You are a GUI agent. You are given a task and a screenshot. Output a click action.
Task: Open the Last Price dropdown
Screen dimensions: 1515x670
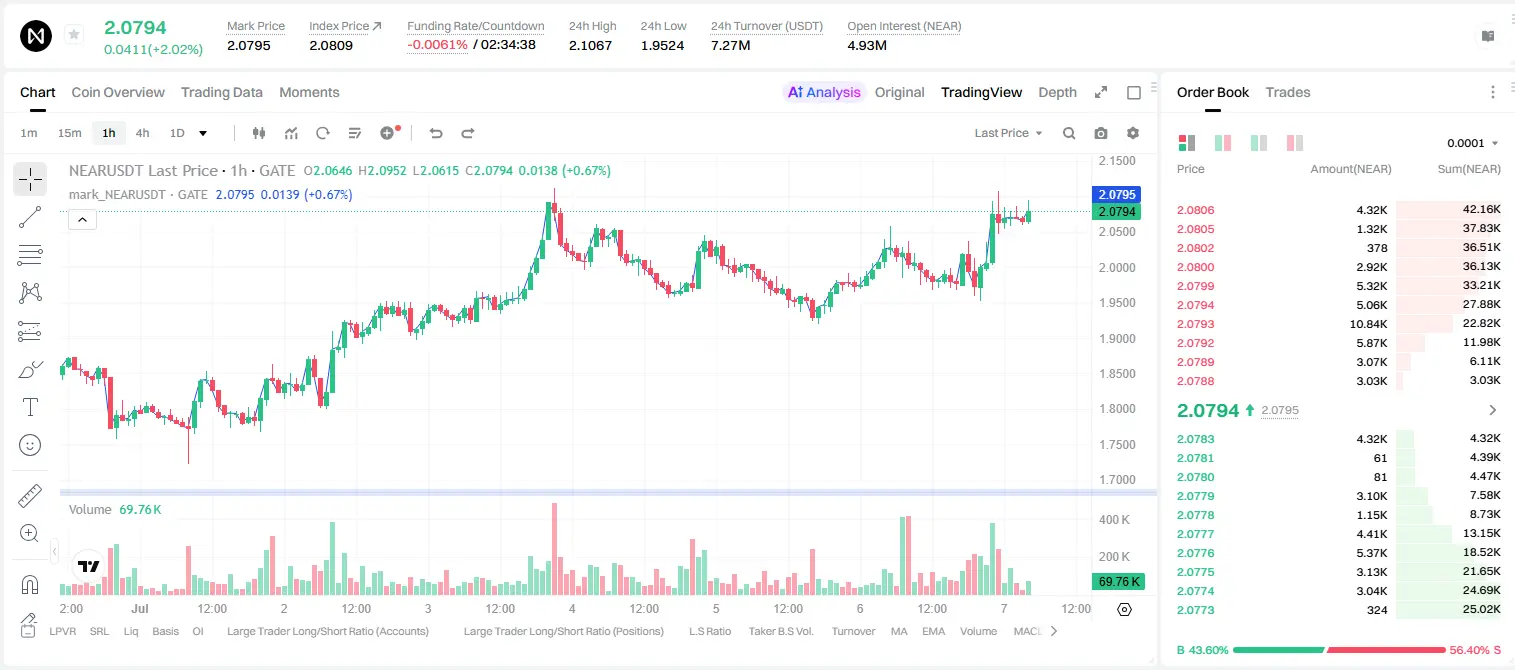coord(1008,133)
